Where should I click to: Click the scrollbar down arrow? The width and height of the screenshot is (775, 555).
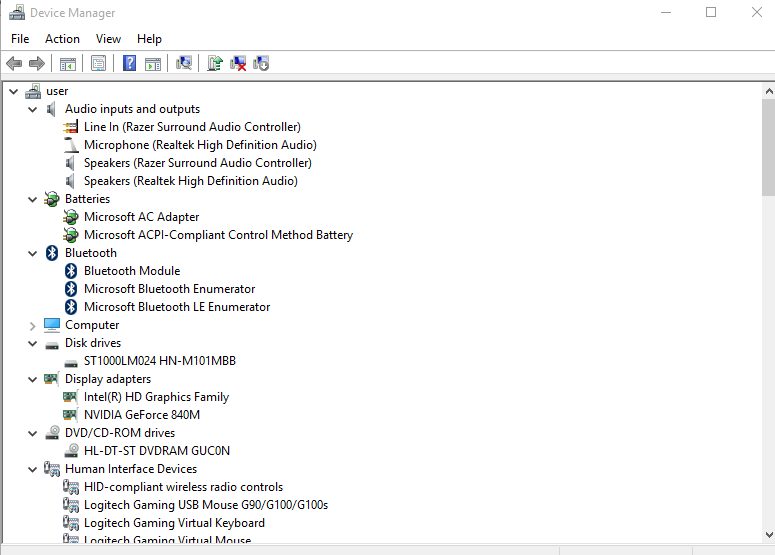click(x=769, y=534)
